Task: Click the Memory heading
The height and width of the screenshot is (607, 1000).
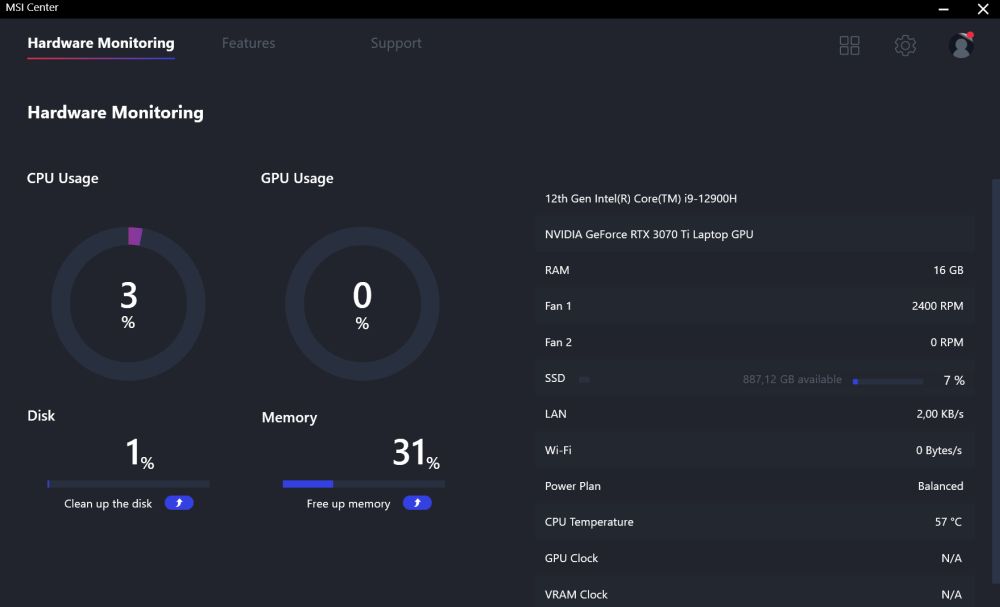Action: [x=289, y=418]
